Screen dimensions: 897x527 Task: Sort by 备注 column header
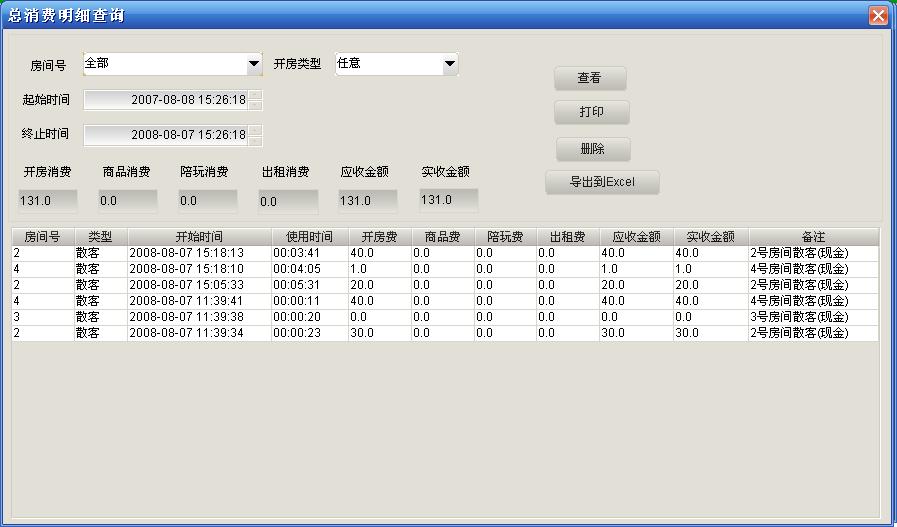(x=813, y=237)
